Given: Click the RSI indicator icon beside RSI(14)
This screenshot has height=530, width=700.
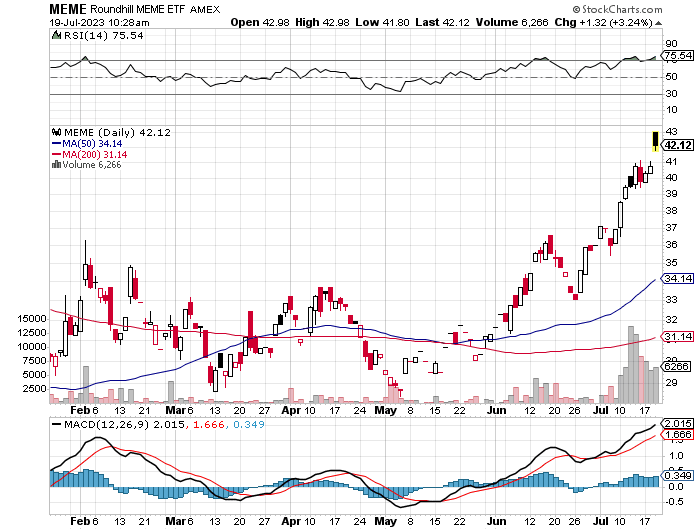Looking at the screenshot, I should click(56, 35).
